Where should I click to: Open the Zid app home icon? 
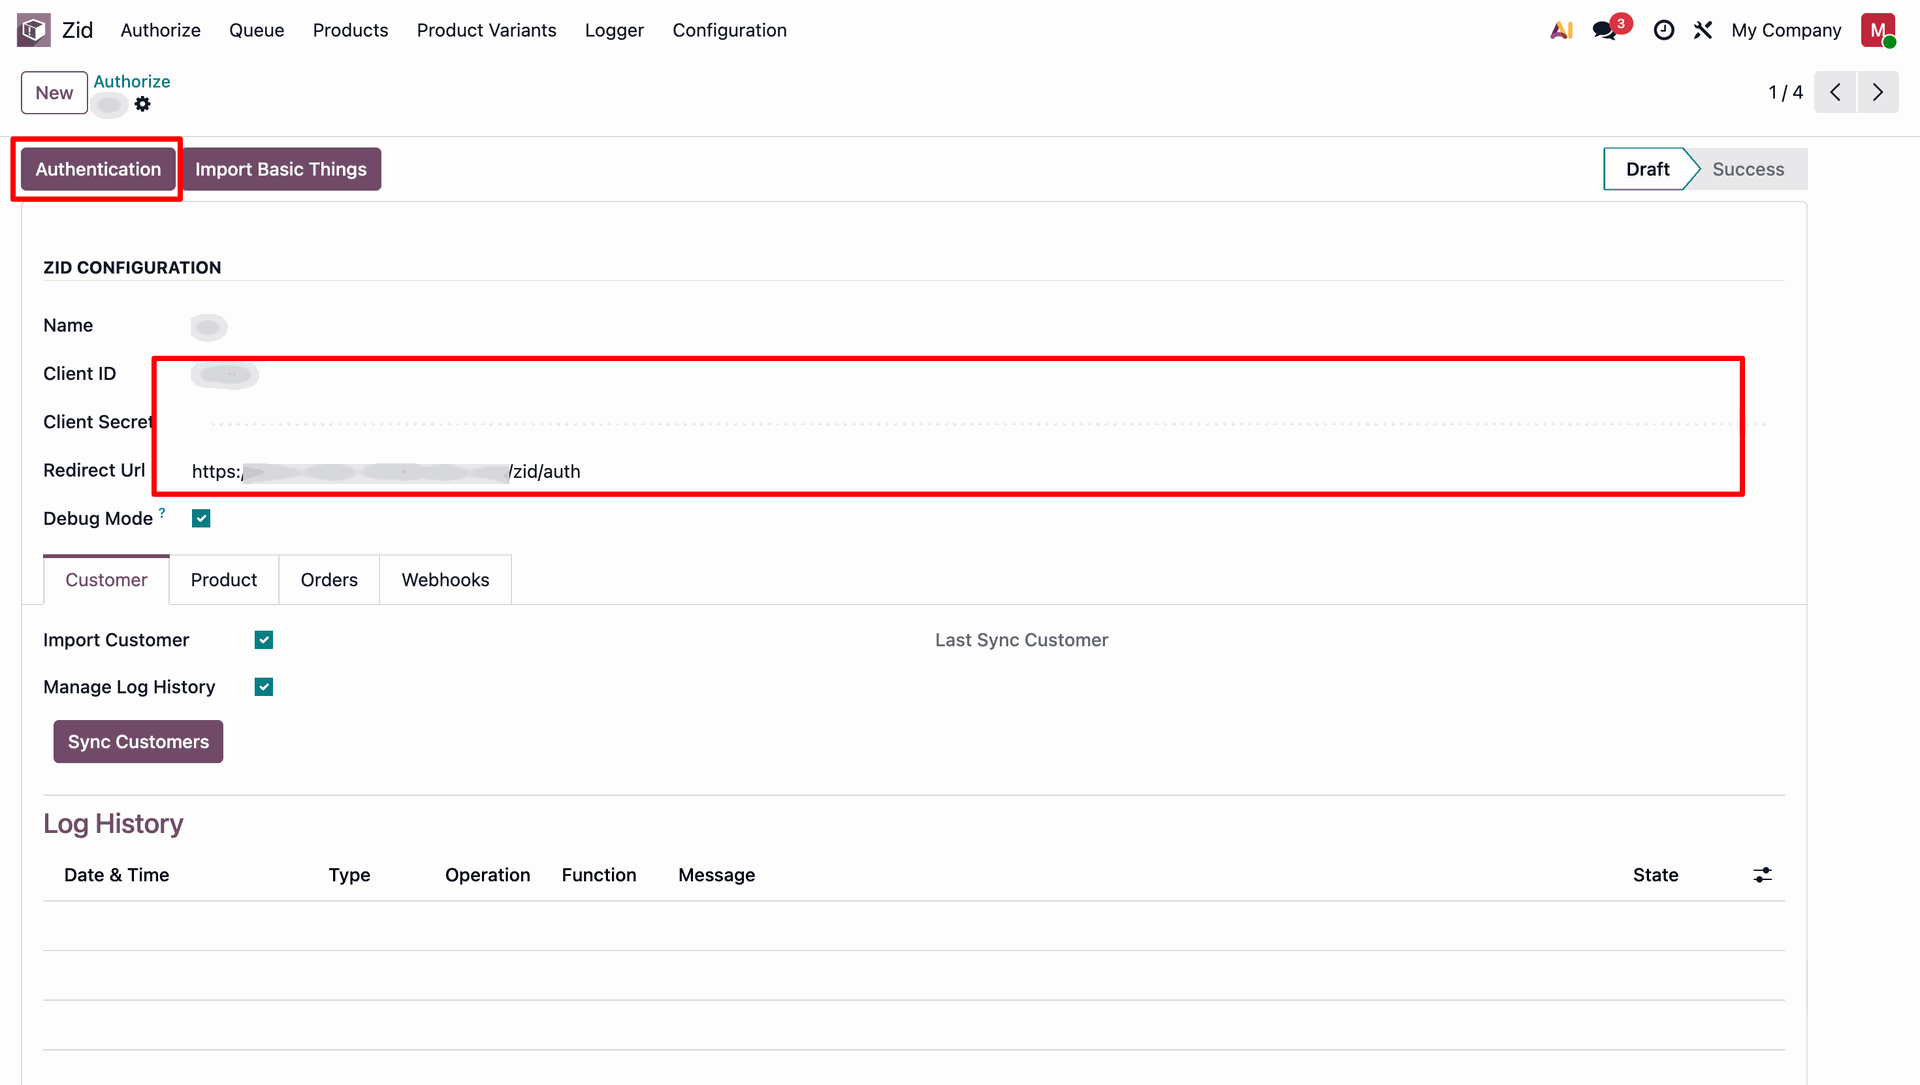pyautogui.click(x=33, y=30)
